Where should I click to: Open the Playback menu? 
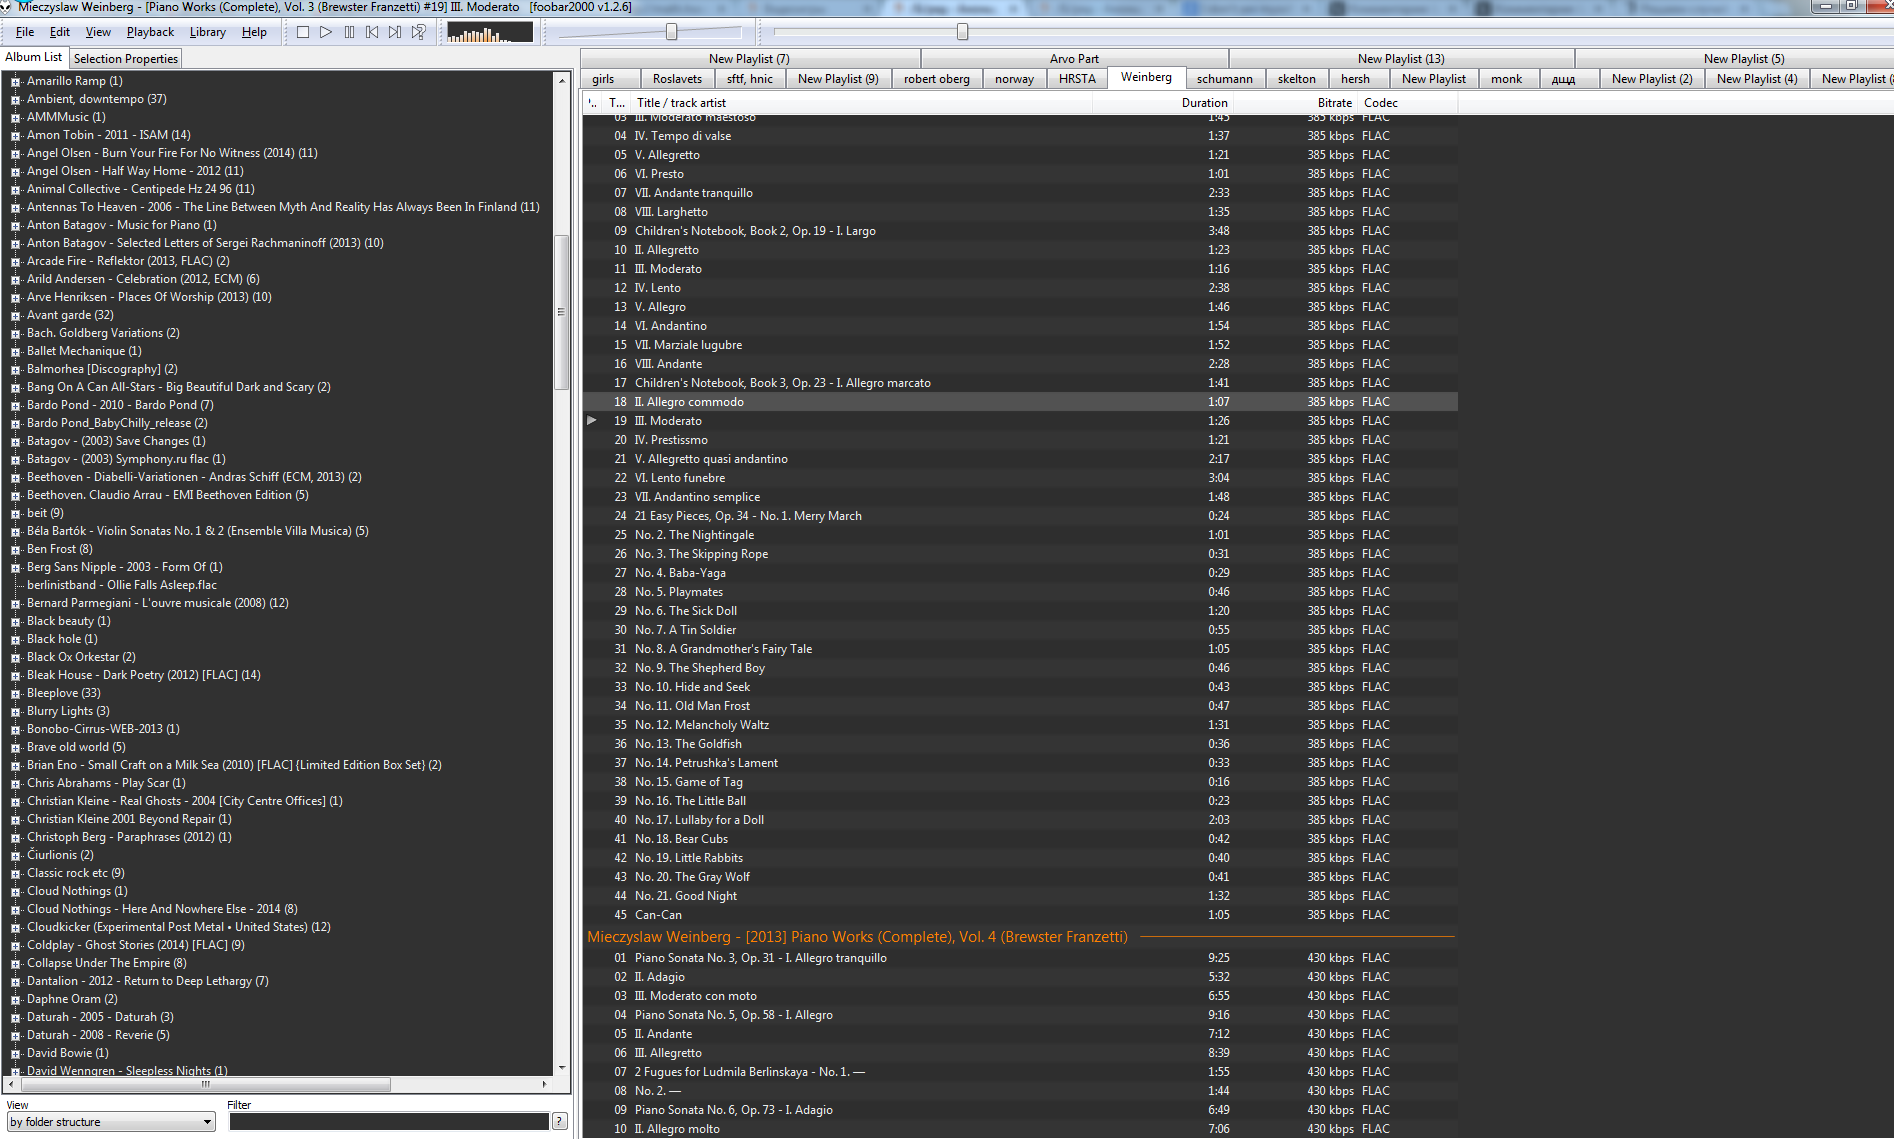(150, 32)
